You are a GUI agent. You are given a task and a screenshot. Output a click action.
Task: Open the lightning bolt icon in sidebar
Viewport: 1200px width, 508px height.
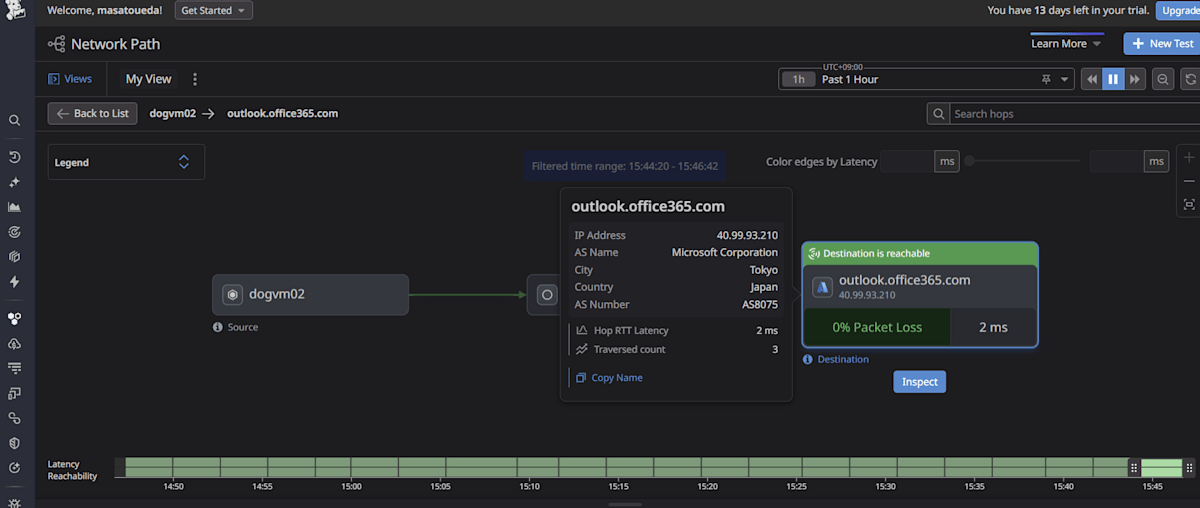tap(14, 282)
